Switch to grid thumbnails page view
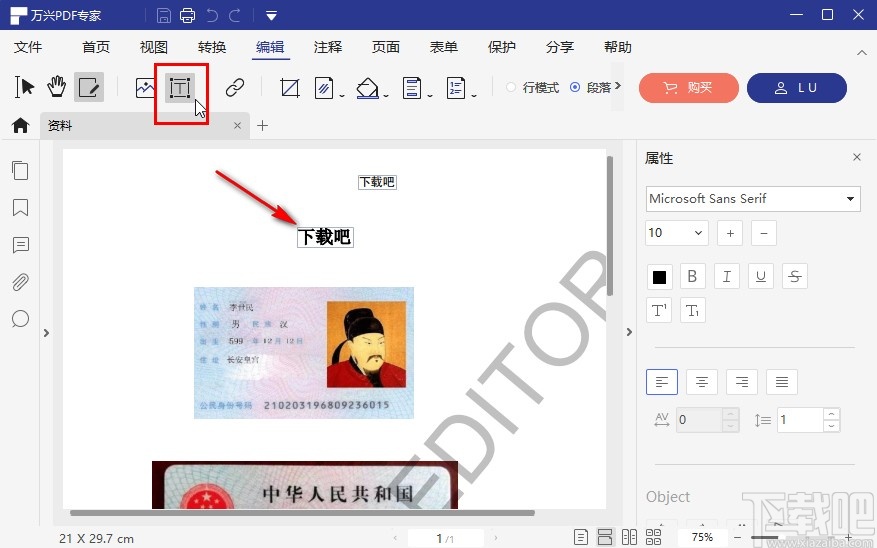 pos(653,537)
